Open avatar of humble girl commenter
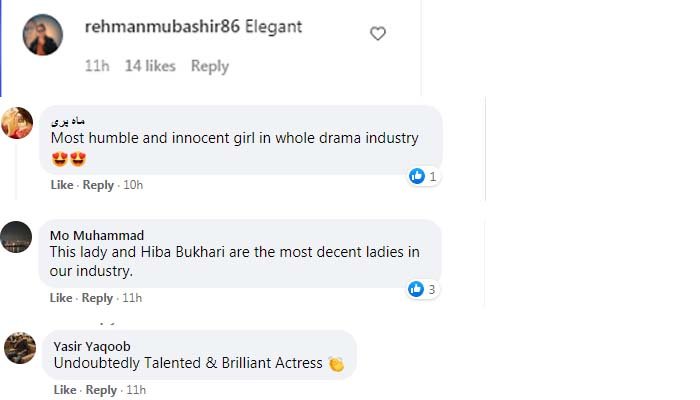Viewport: 700px width, 400px height. [x=18, y=123]
